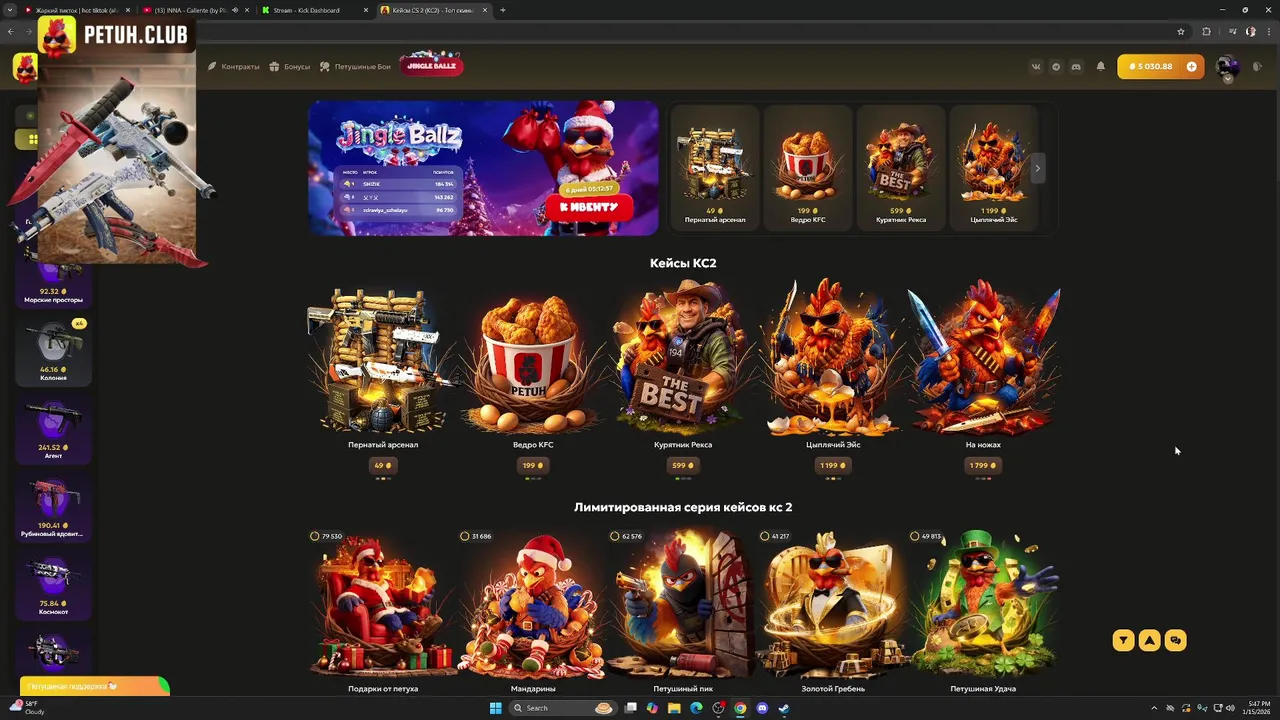Open the Jingle Ballz event button
The width and height of the screenshot is (1280, 720).
point(431,65)
